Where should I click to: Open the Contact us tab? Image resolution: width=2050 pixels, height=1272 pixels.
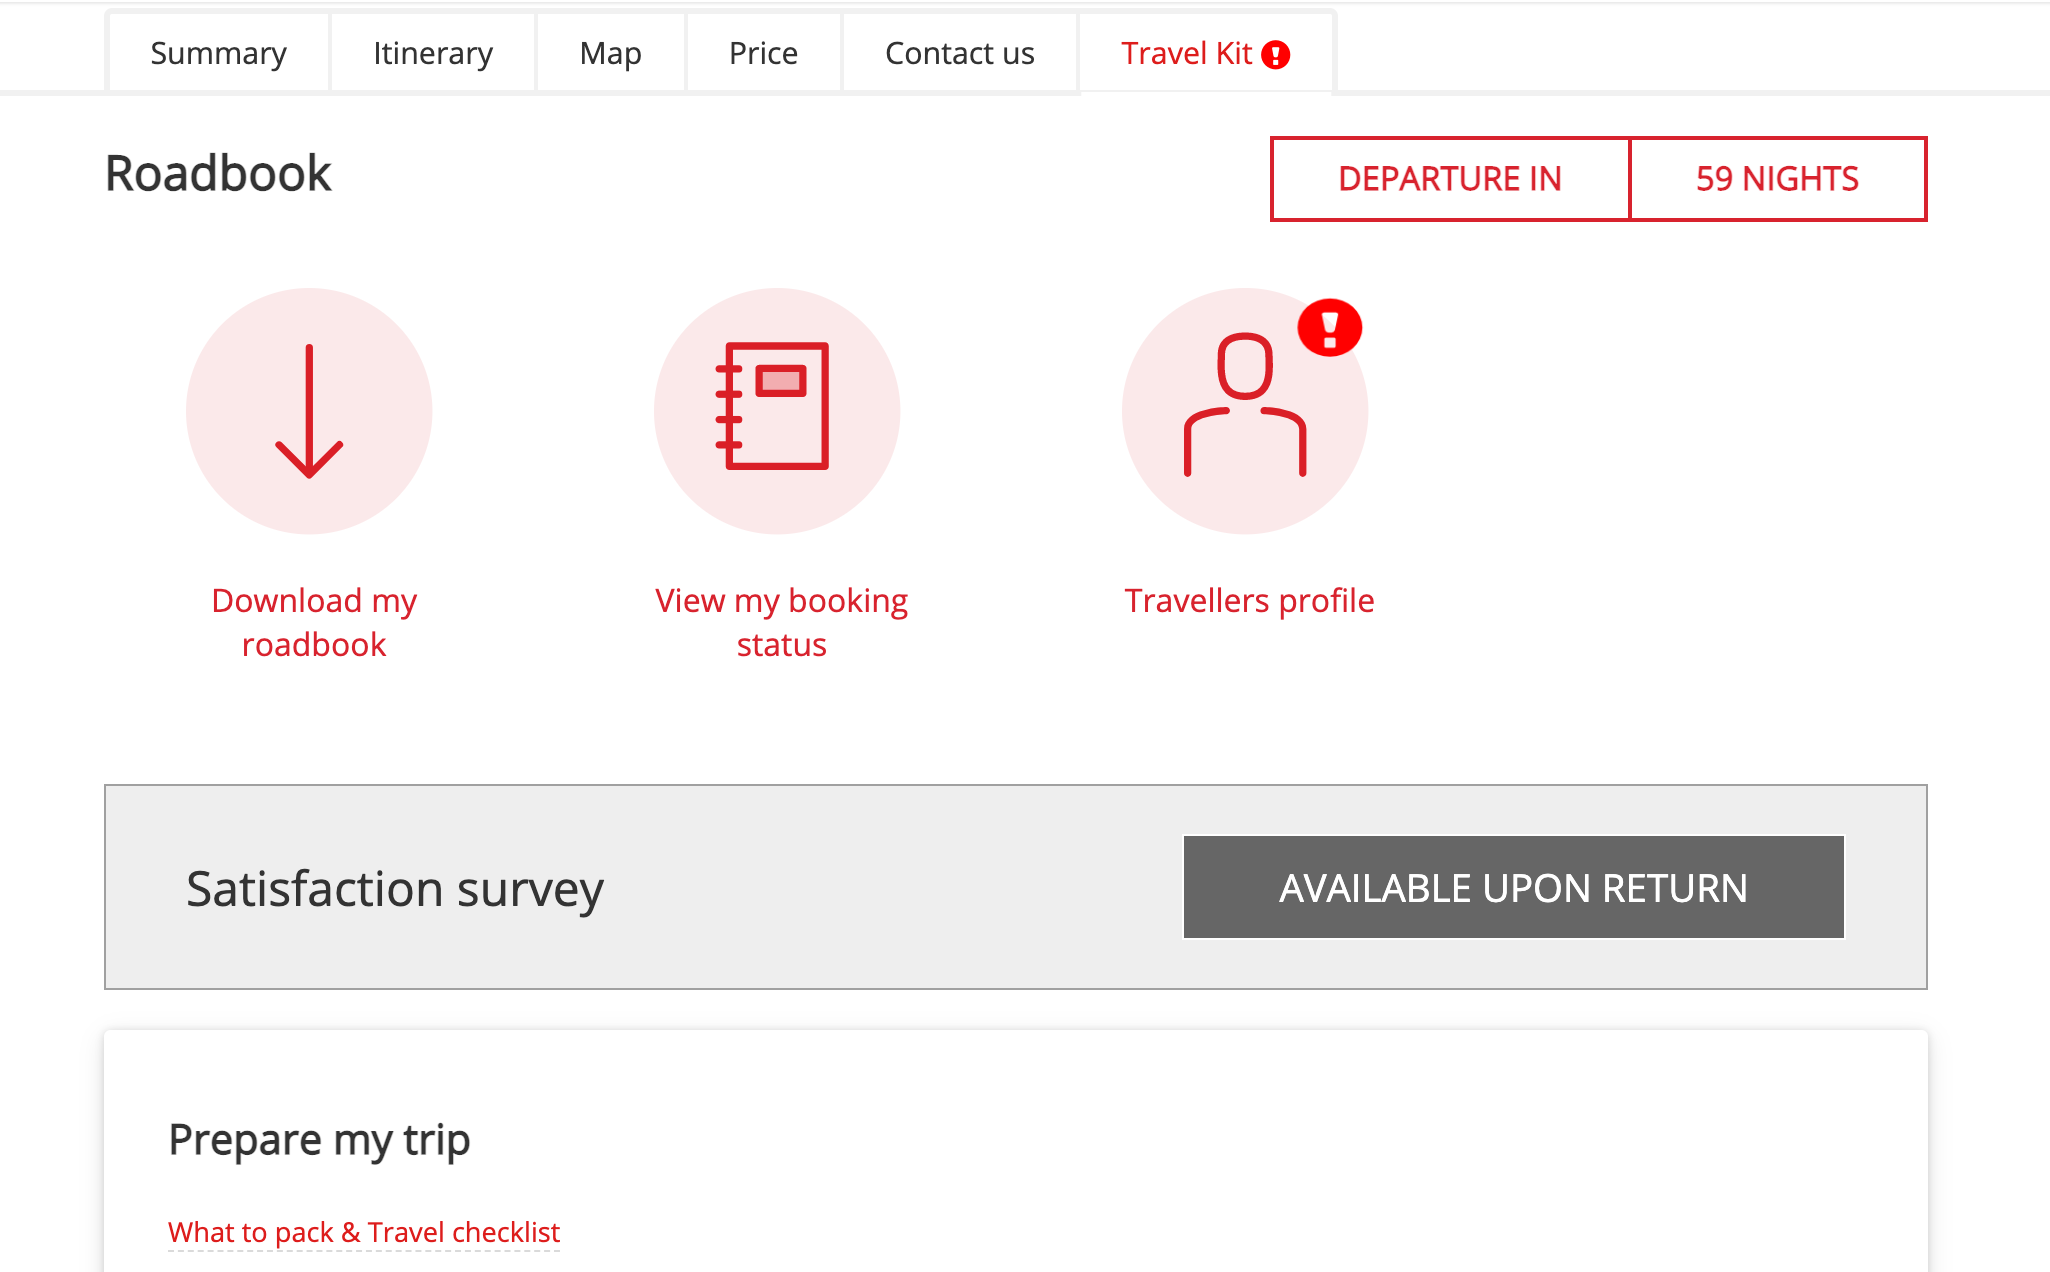pos(960,53)
